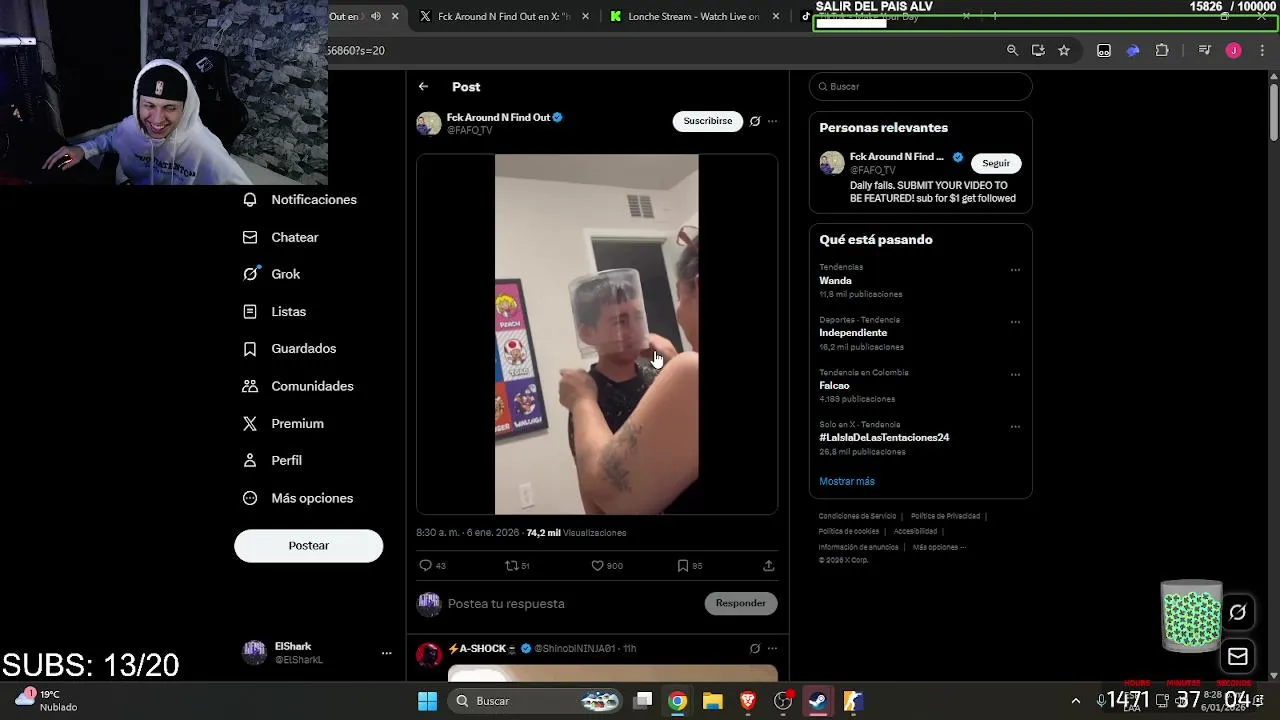Open Listas in the sidebar
The image size is (1280, 720).
click(x=275, y=312)
